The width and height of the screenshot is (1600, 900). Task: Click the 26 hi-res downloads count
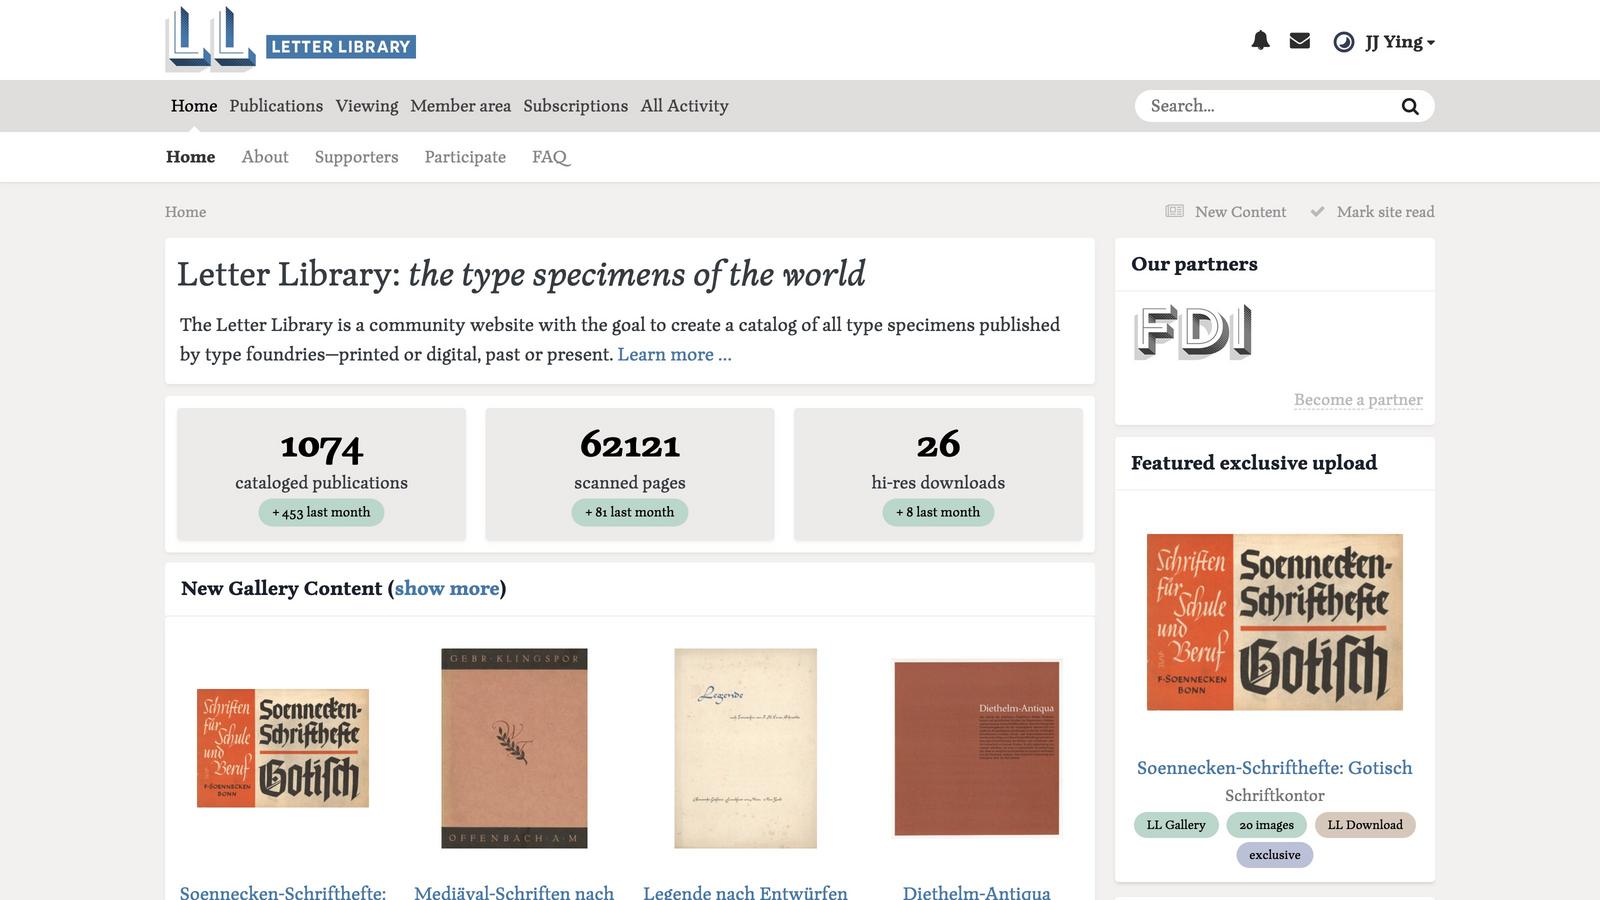tap(938, 444)
